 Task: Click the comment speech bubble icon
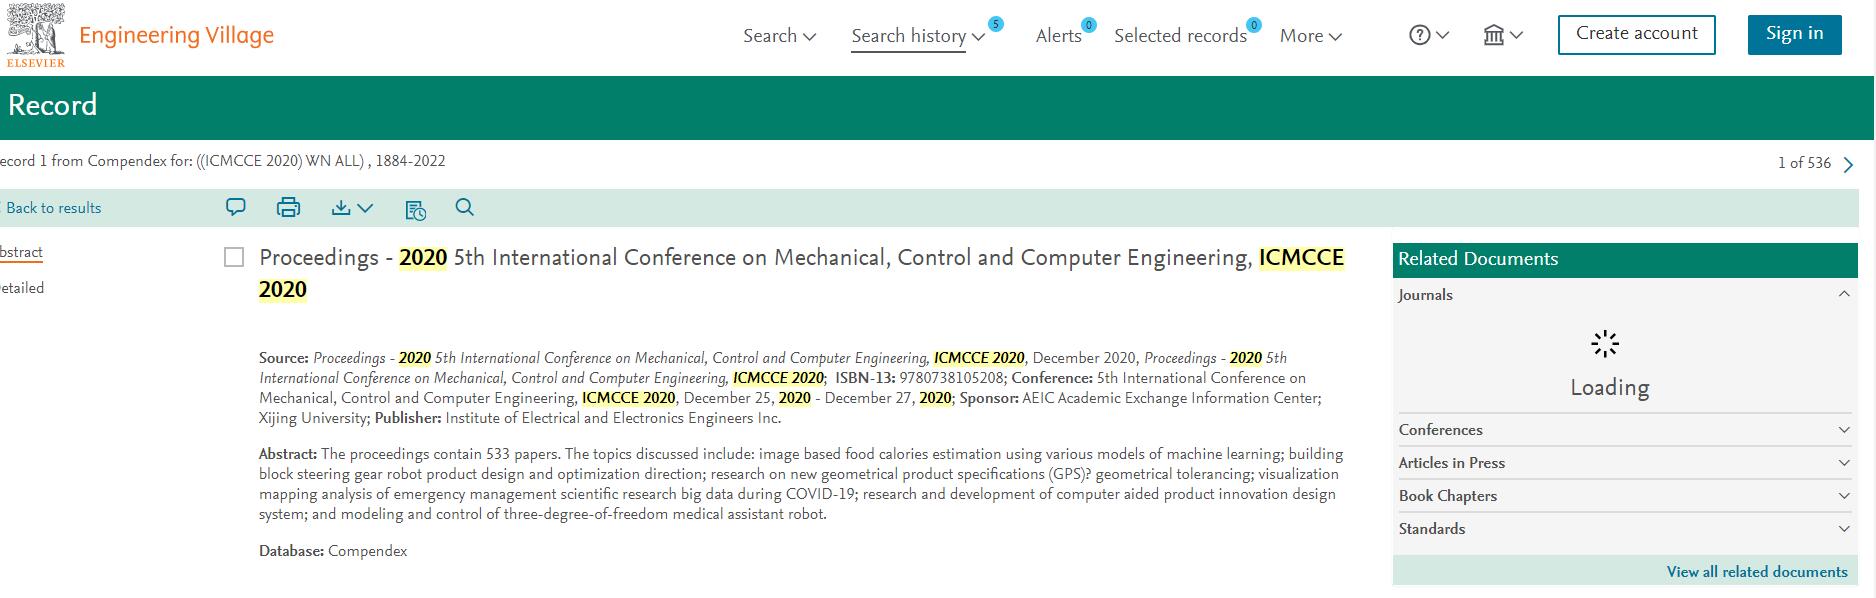click(x=236, y=207)
